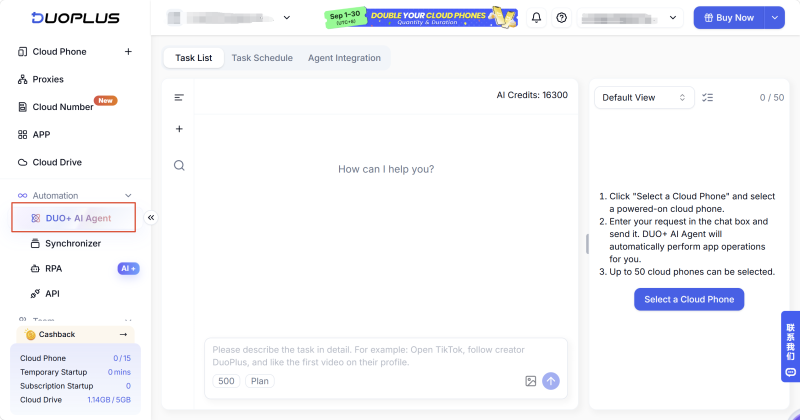Click the New badge on Cloud Number
Screen dimensions: 800x420
106,101
